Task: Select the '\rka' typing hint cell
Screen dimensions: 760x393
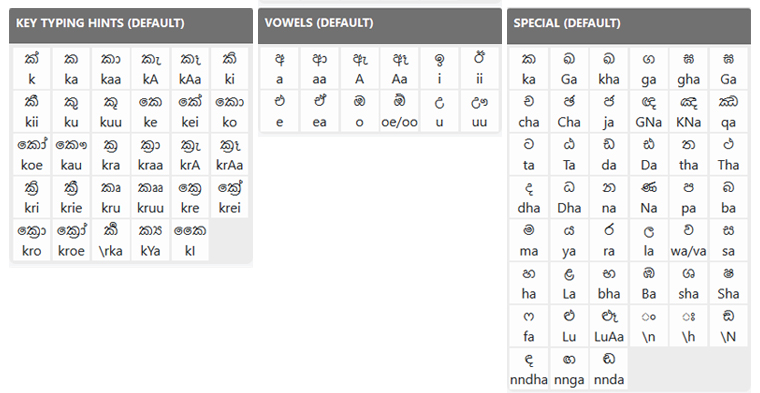Action: (111, 240)
